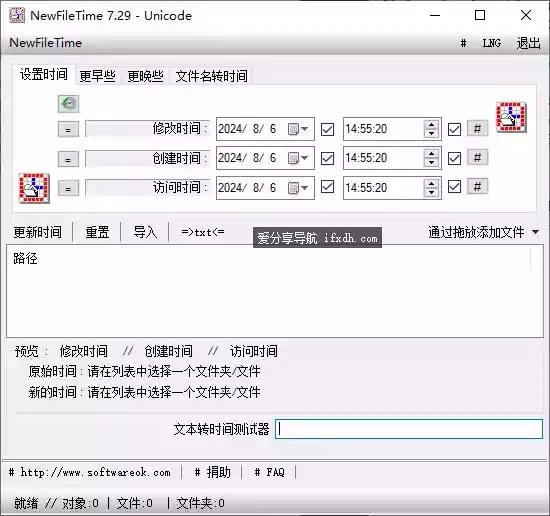Image resolution: width=550 pixels, height=516 pixels.
Task: Open the calendar dropdown for 访问时间 date
Action: pyautogui.click(x=298, y=188)
